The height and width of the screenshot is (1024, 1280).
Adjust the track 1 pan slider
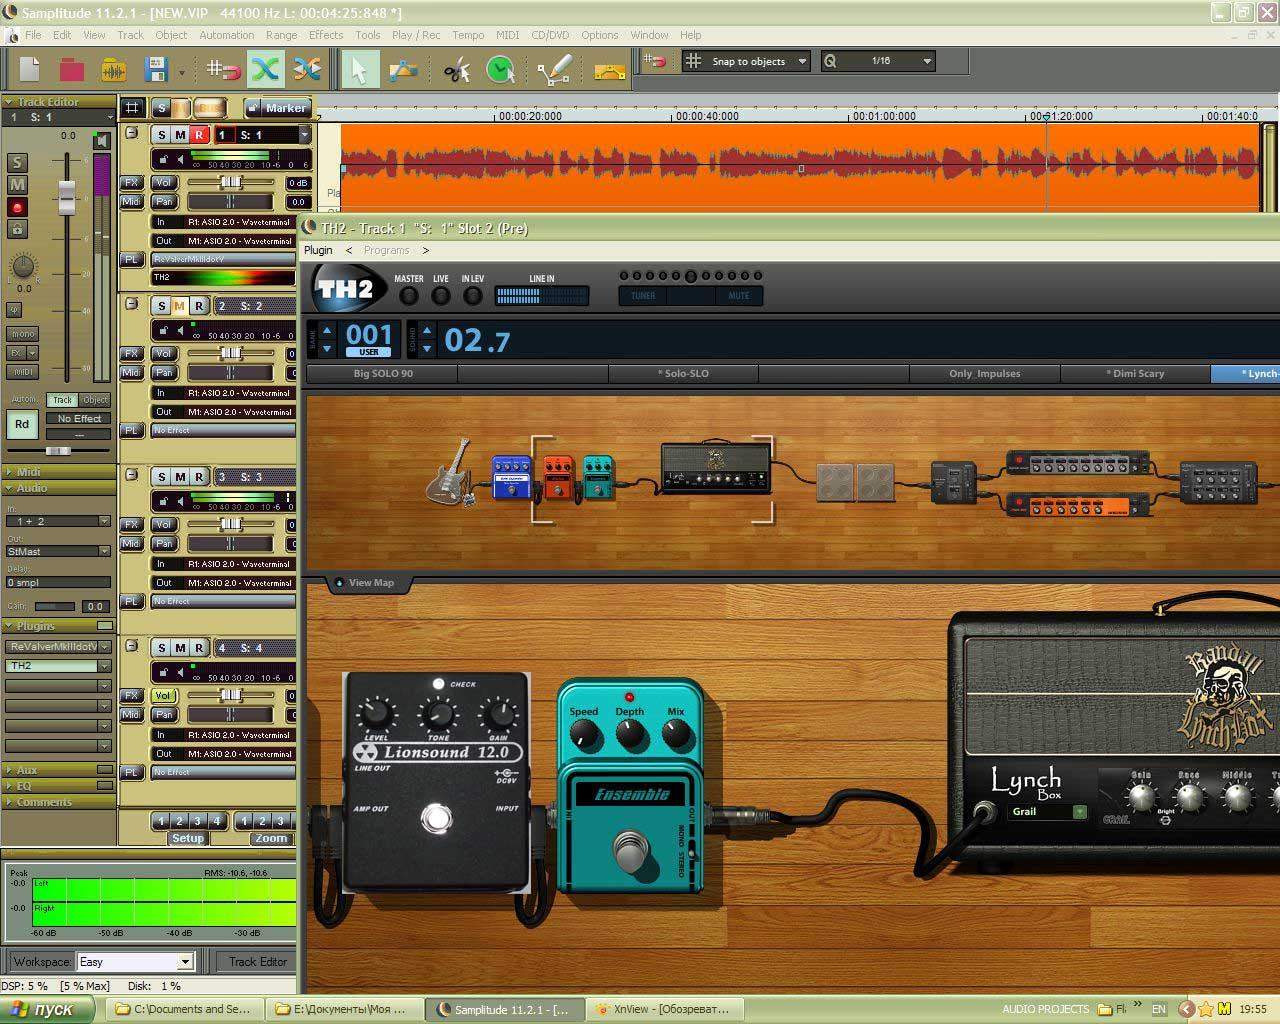pos(231,202)
